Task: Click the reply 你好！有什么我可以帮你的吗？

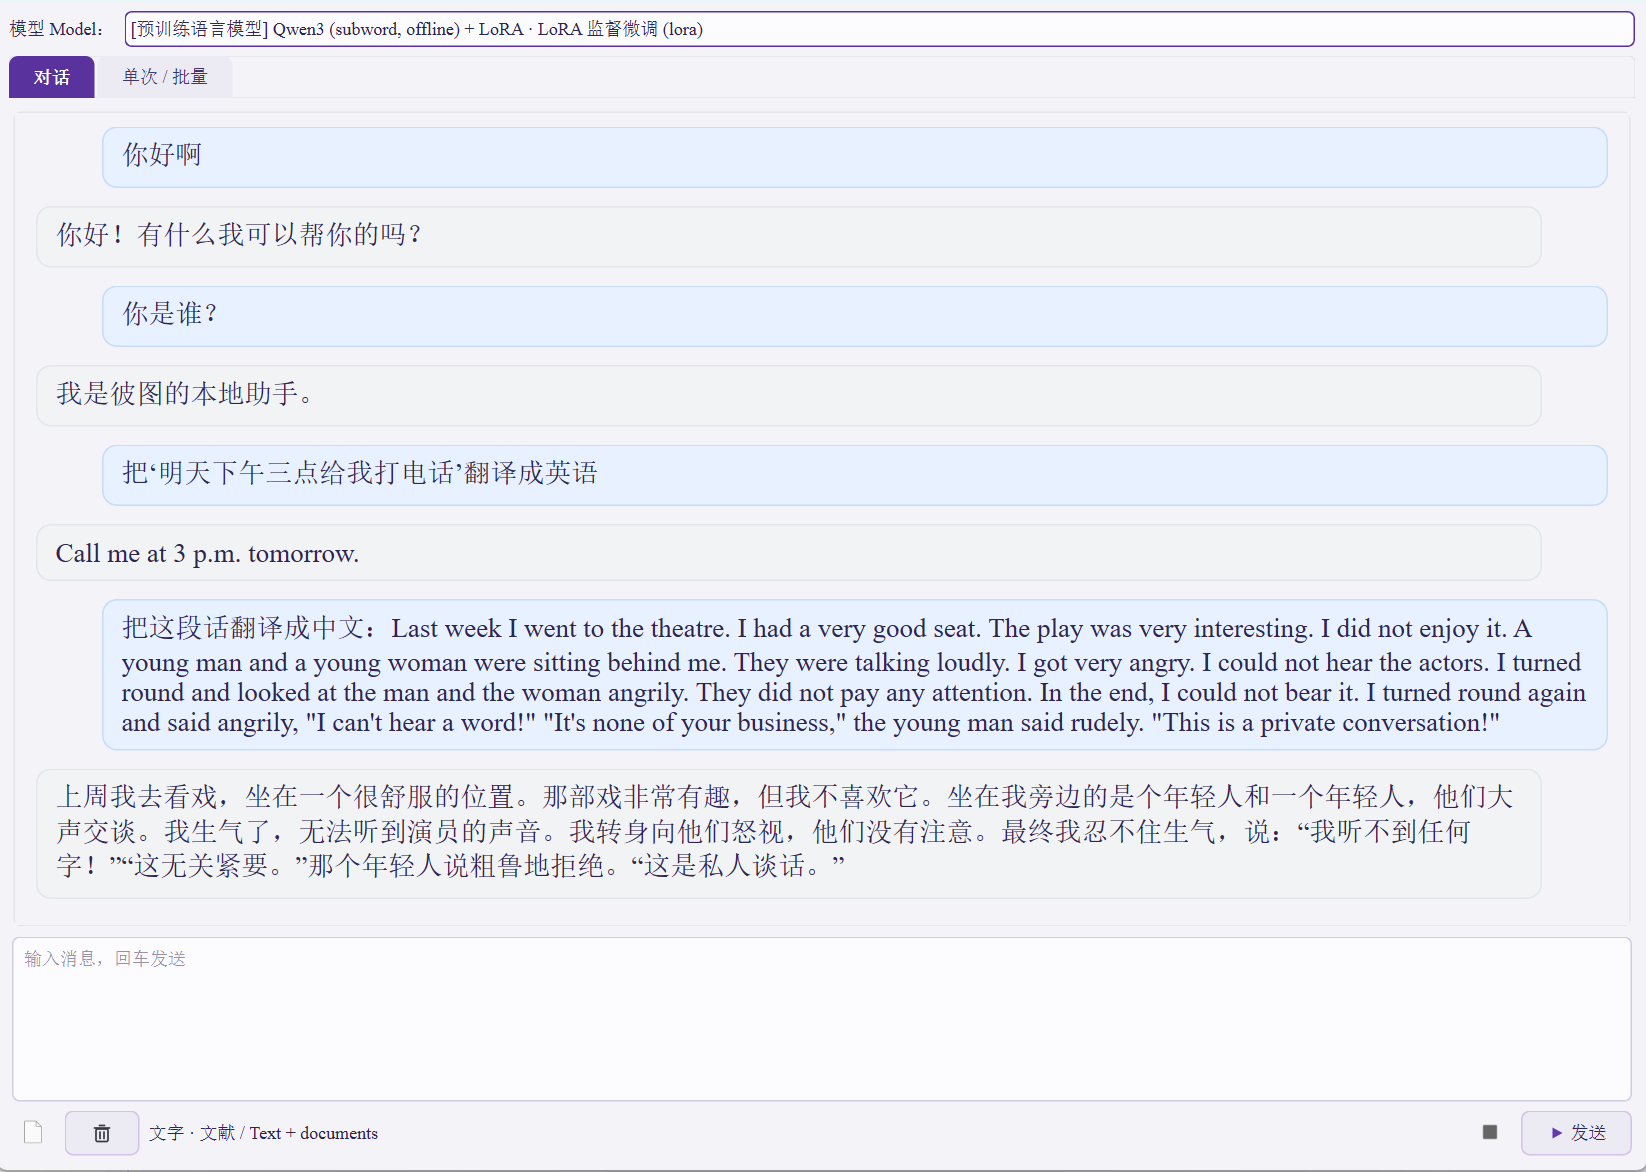Action: [x=788, y=237]
